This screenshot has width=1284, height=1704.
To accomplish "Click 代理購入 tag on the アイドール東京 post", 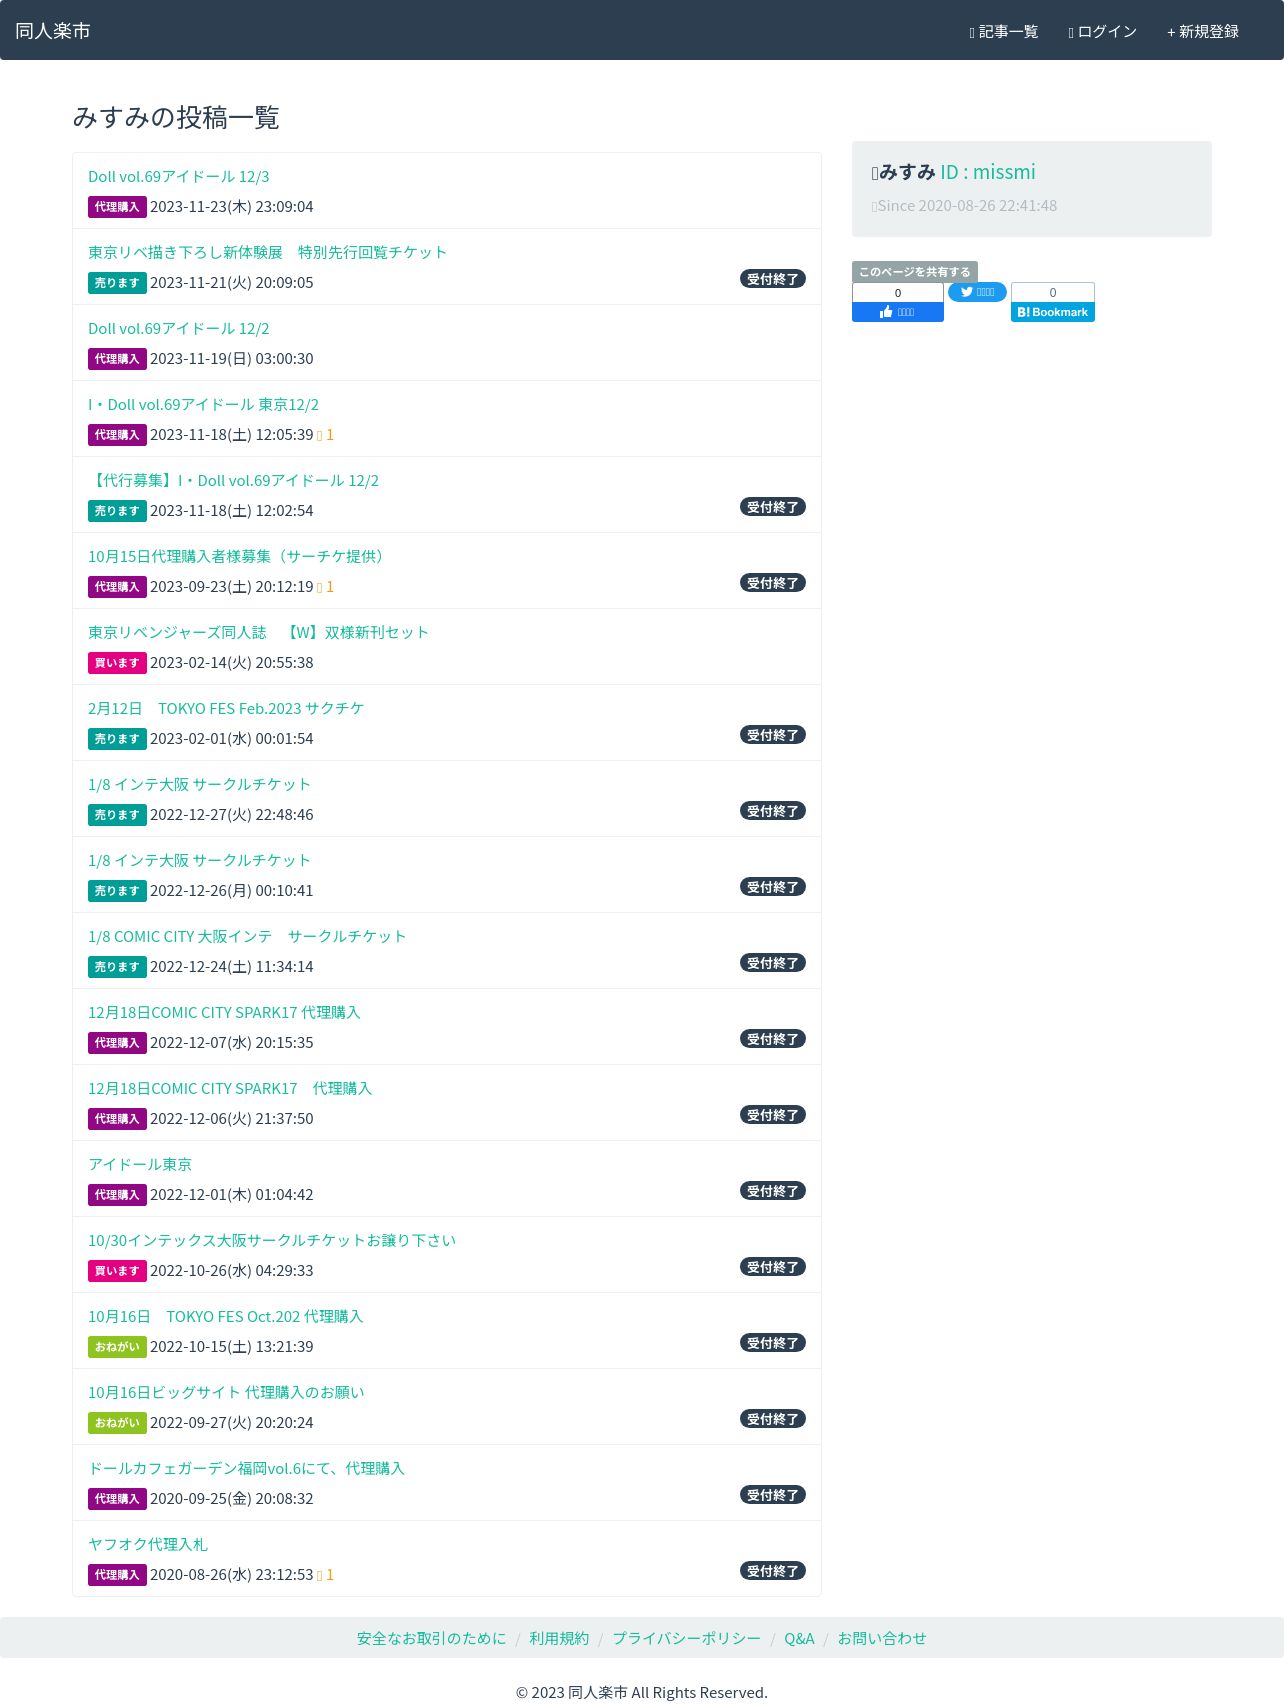I will pyautogui.click(x=117, y=1195).
